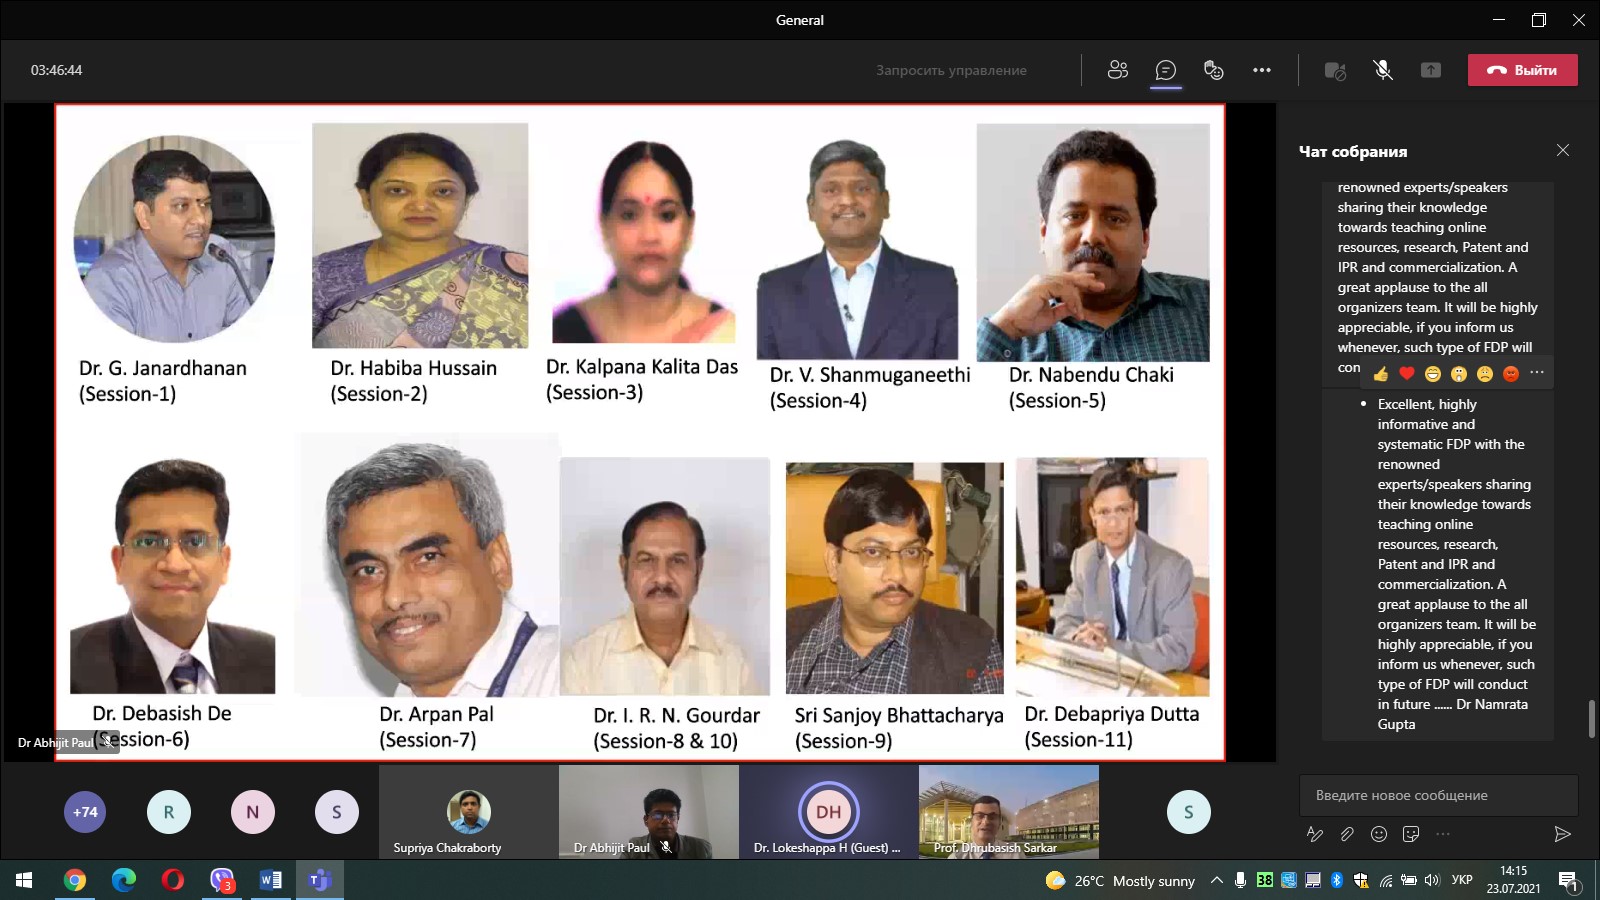Open more options next to message reactions
1600x900 pixels.
tap(1537, 373)
